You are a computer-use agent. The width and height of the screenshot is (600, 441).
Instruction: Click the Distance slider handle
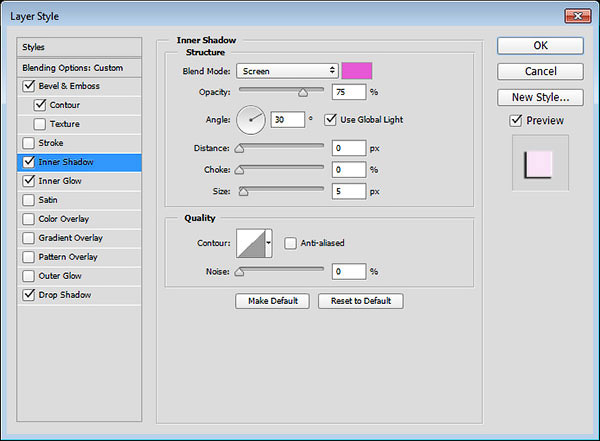(x=239, y=149)
